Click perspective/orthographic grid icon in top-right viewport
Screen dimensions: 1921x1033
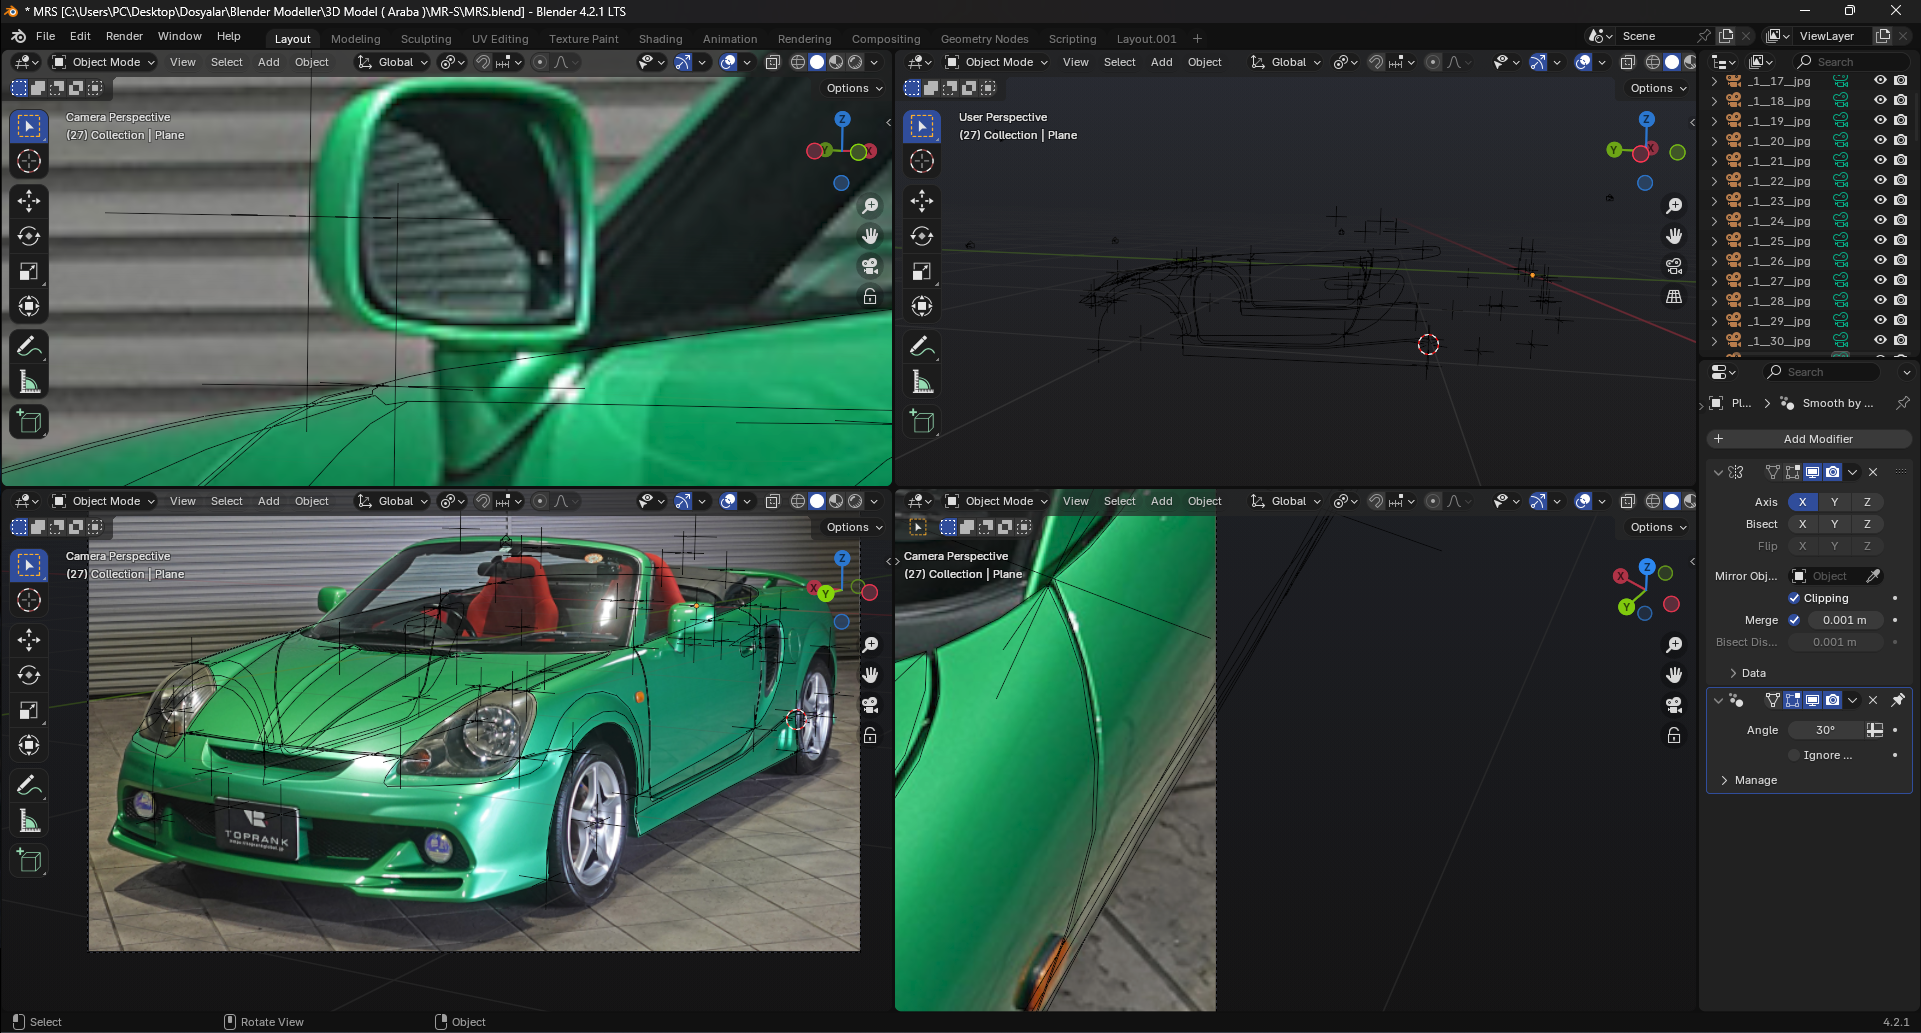tap(1674, 297)
